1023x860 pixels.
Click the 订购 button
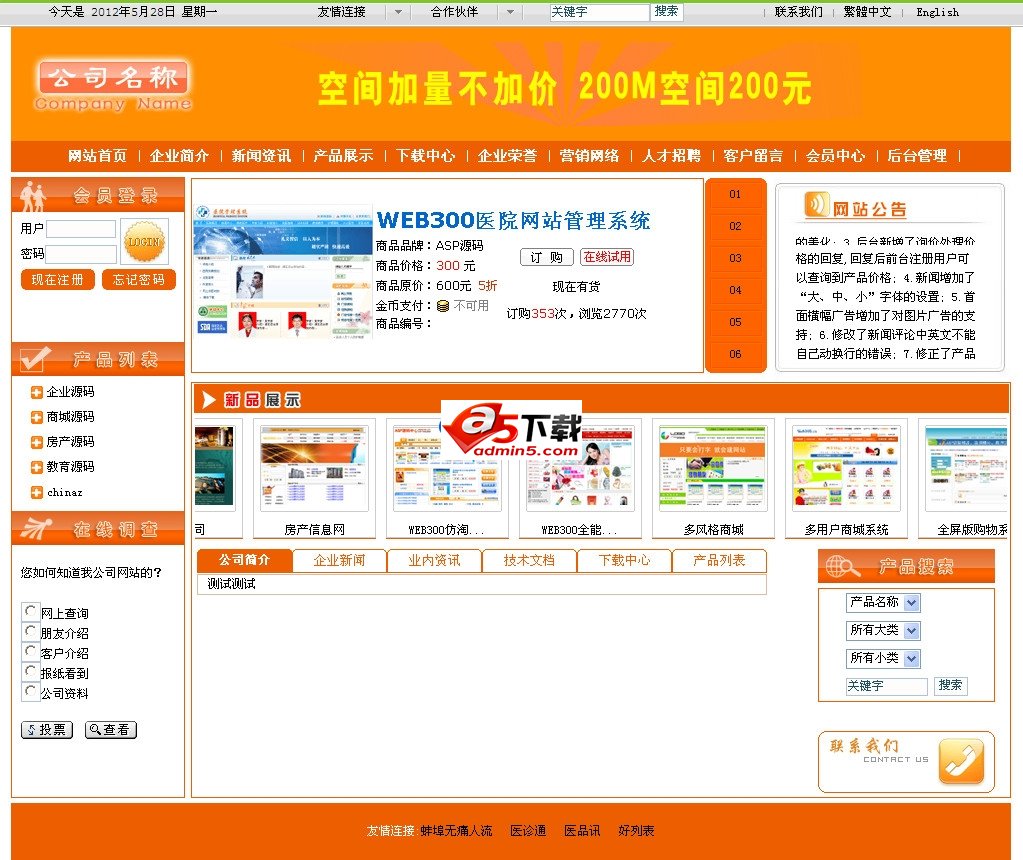(x=547, y=257)
